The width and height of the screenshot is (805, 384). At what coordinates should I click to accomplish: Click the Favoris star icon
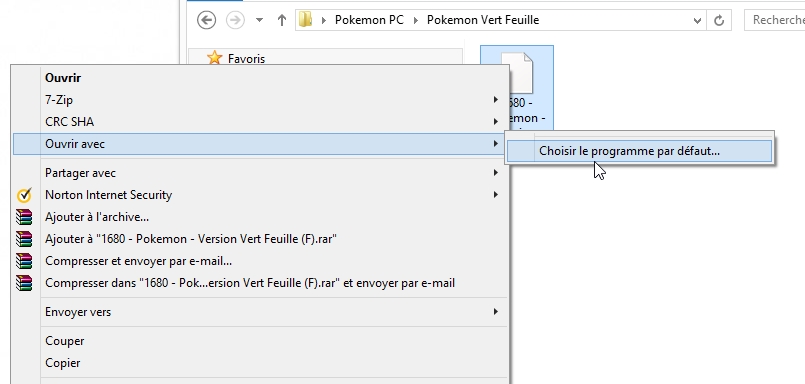click(x=215, y=58)
